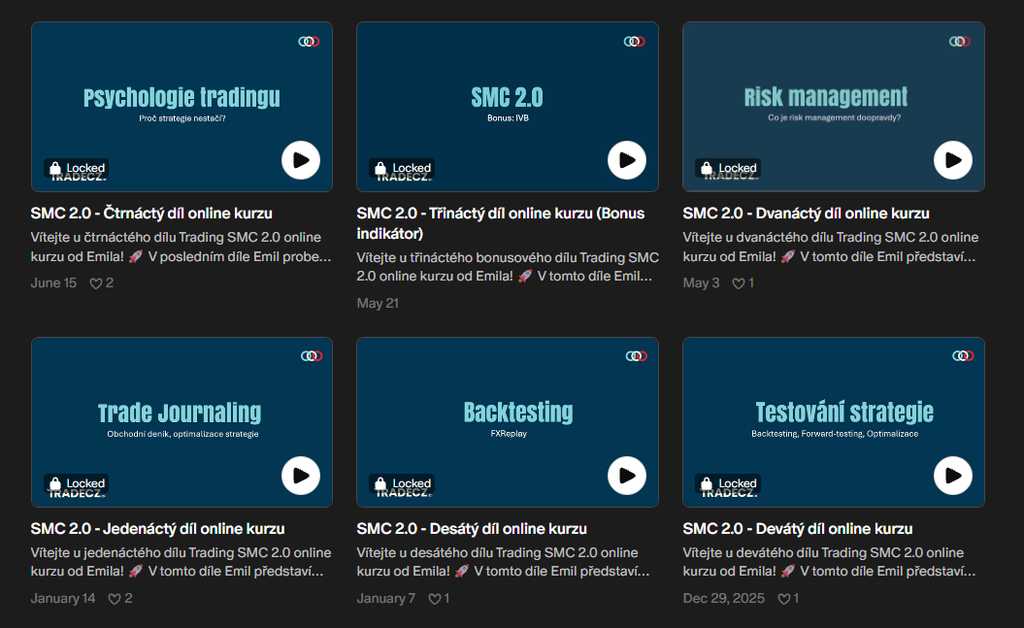The width and height of the screenshot is (1024, 628).
Task: Play the Trade Journaling video
Action: coord(300,475)
